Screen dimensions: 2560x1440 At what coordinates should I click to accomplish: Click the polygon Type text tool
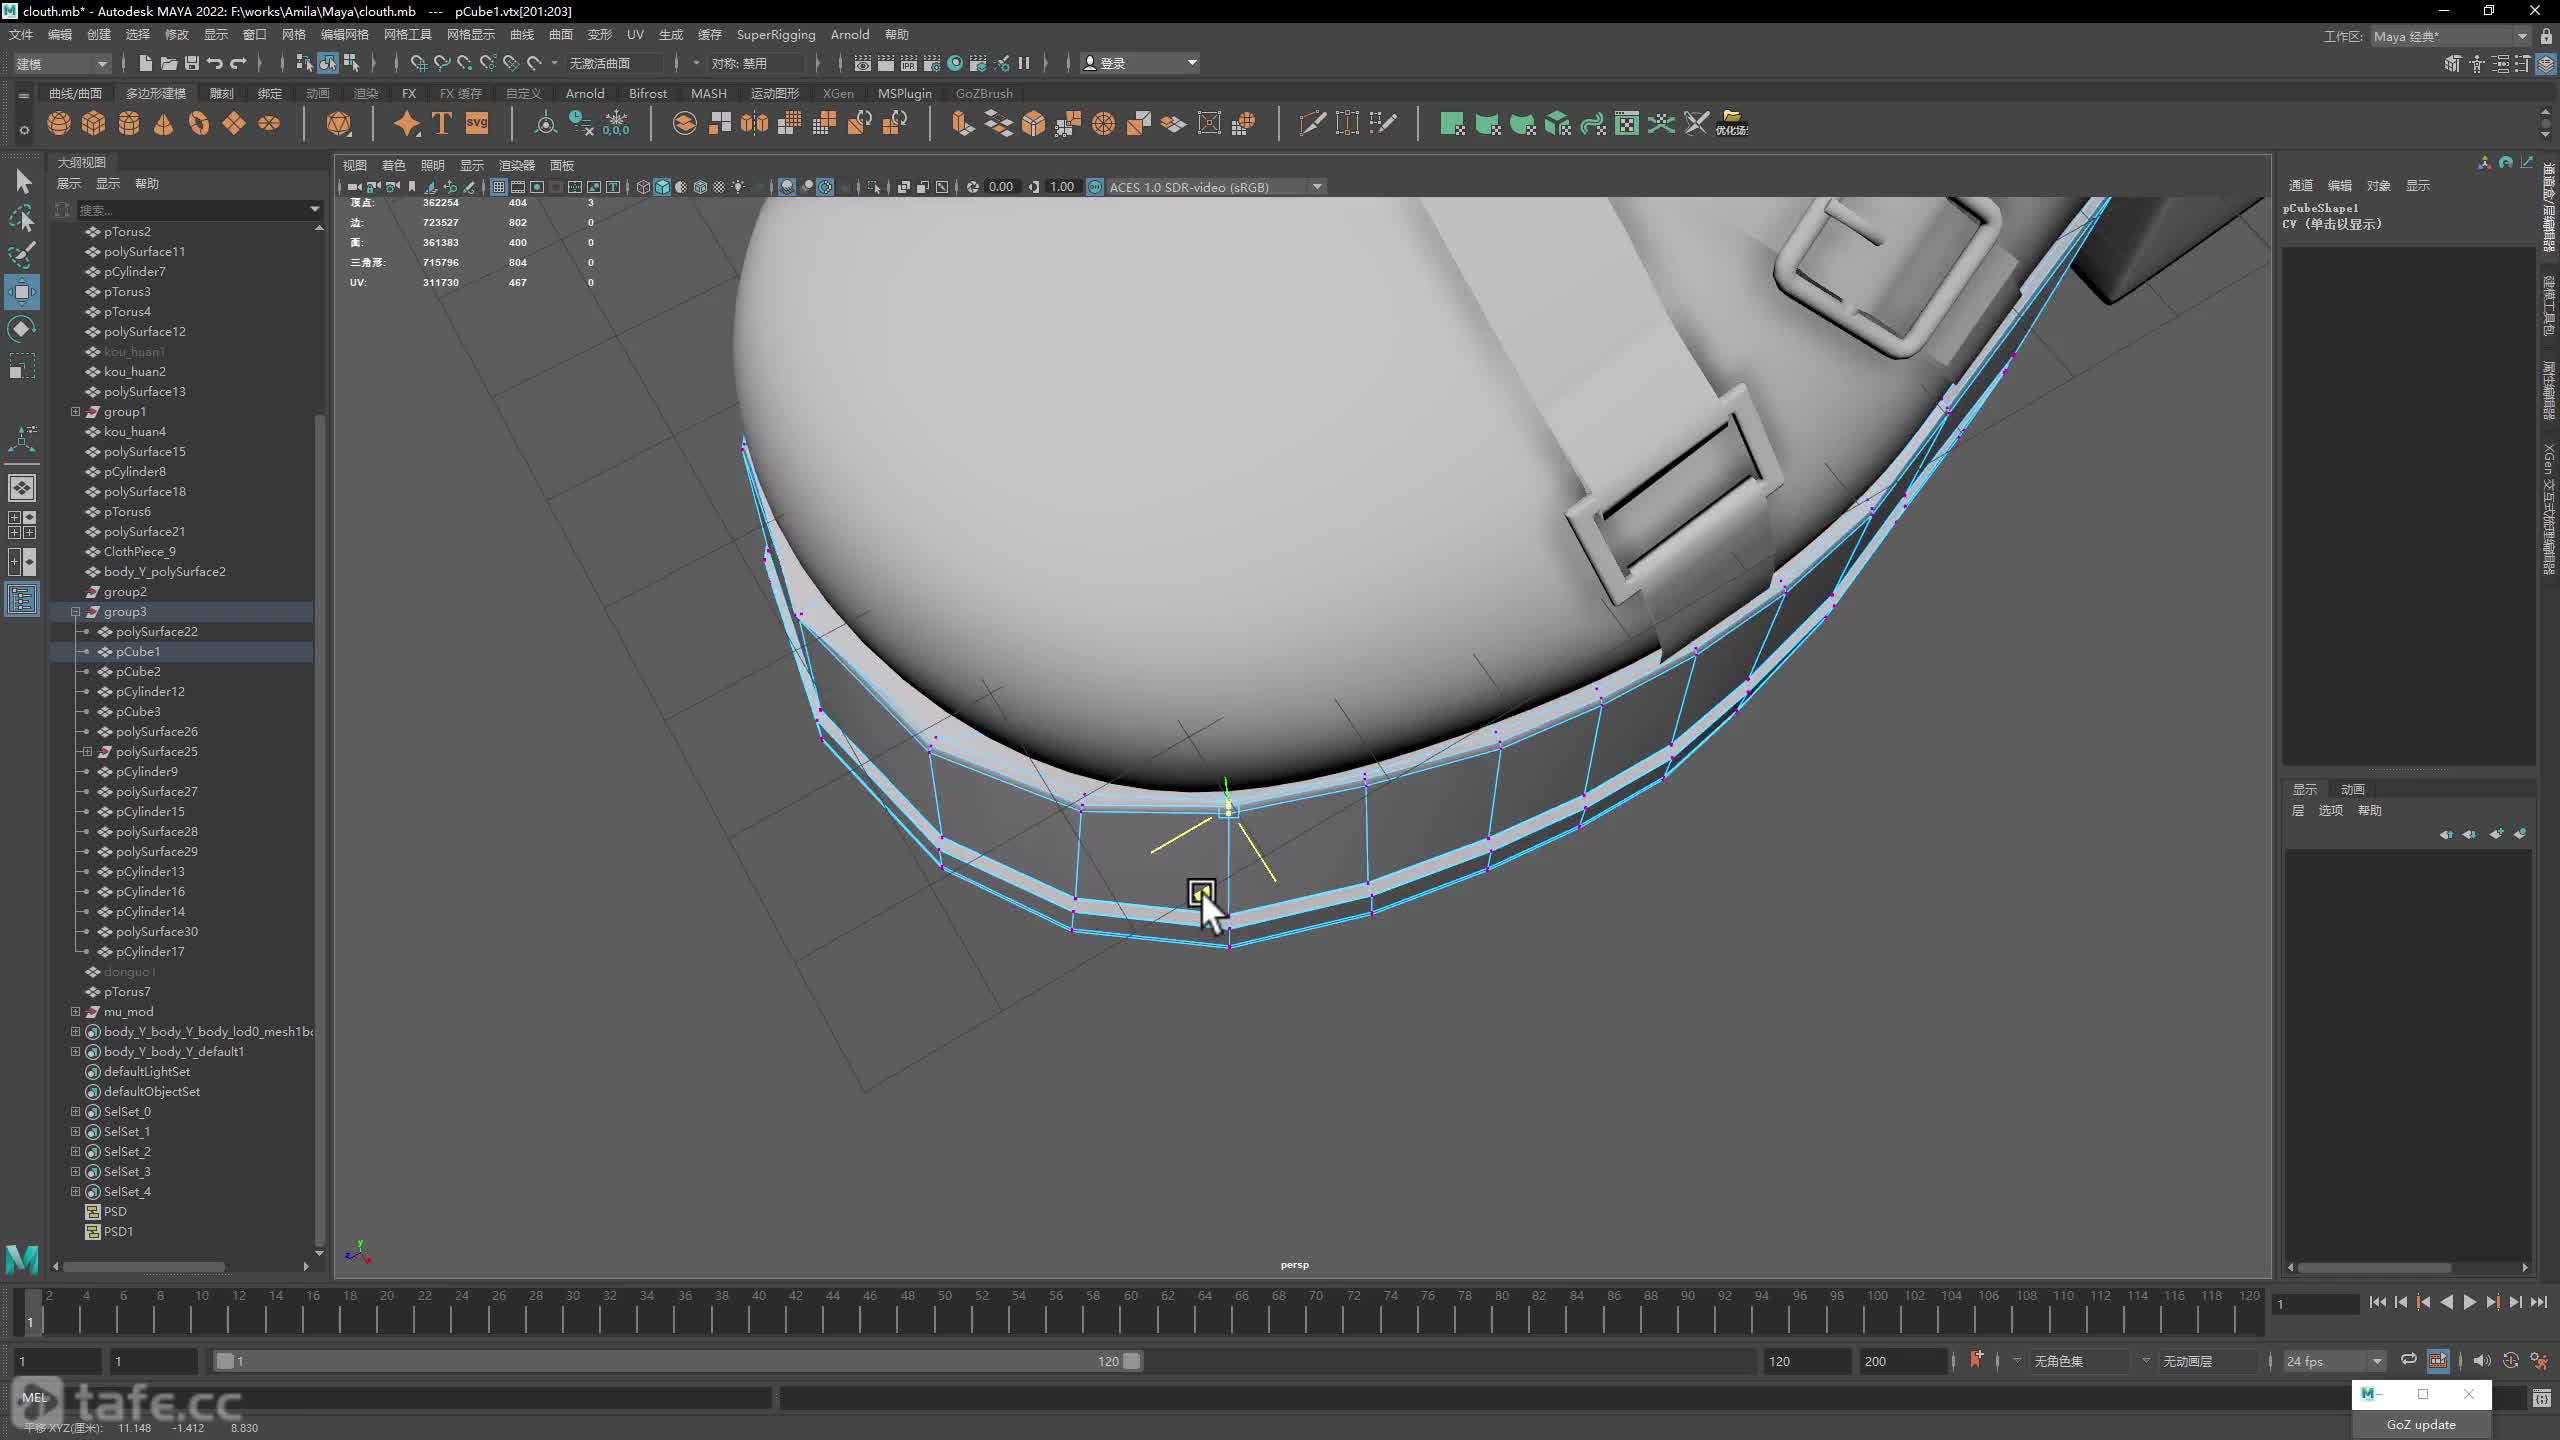click(441, 124)
